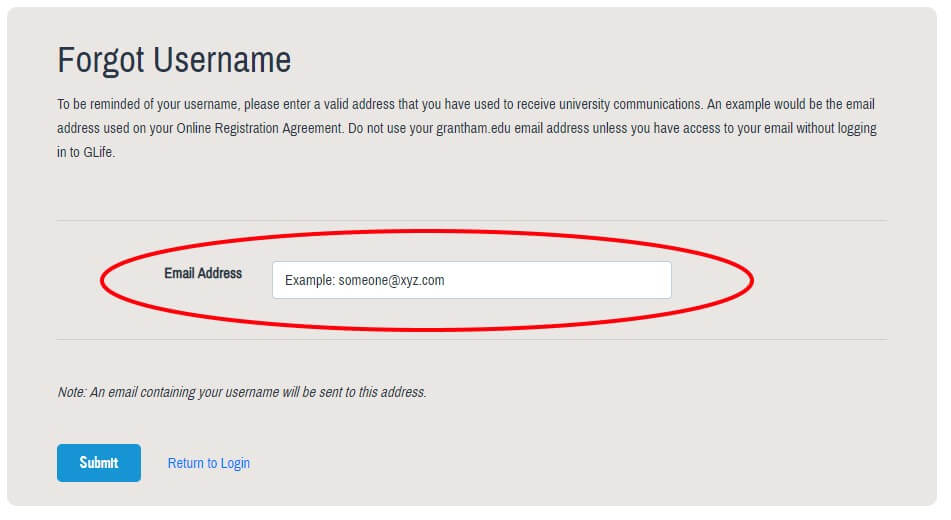Image resolution: width=951 pixels, height=520 pixels.
Task: Click the "someone@xyz.com" placeholder text
Action: (391, 280)
